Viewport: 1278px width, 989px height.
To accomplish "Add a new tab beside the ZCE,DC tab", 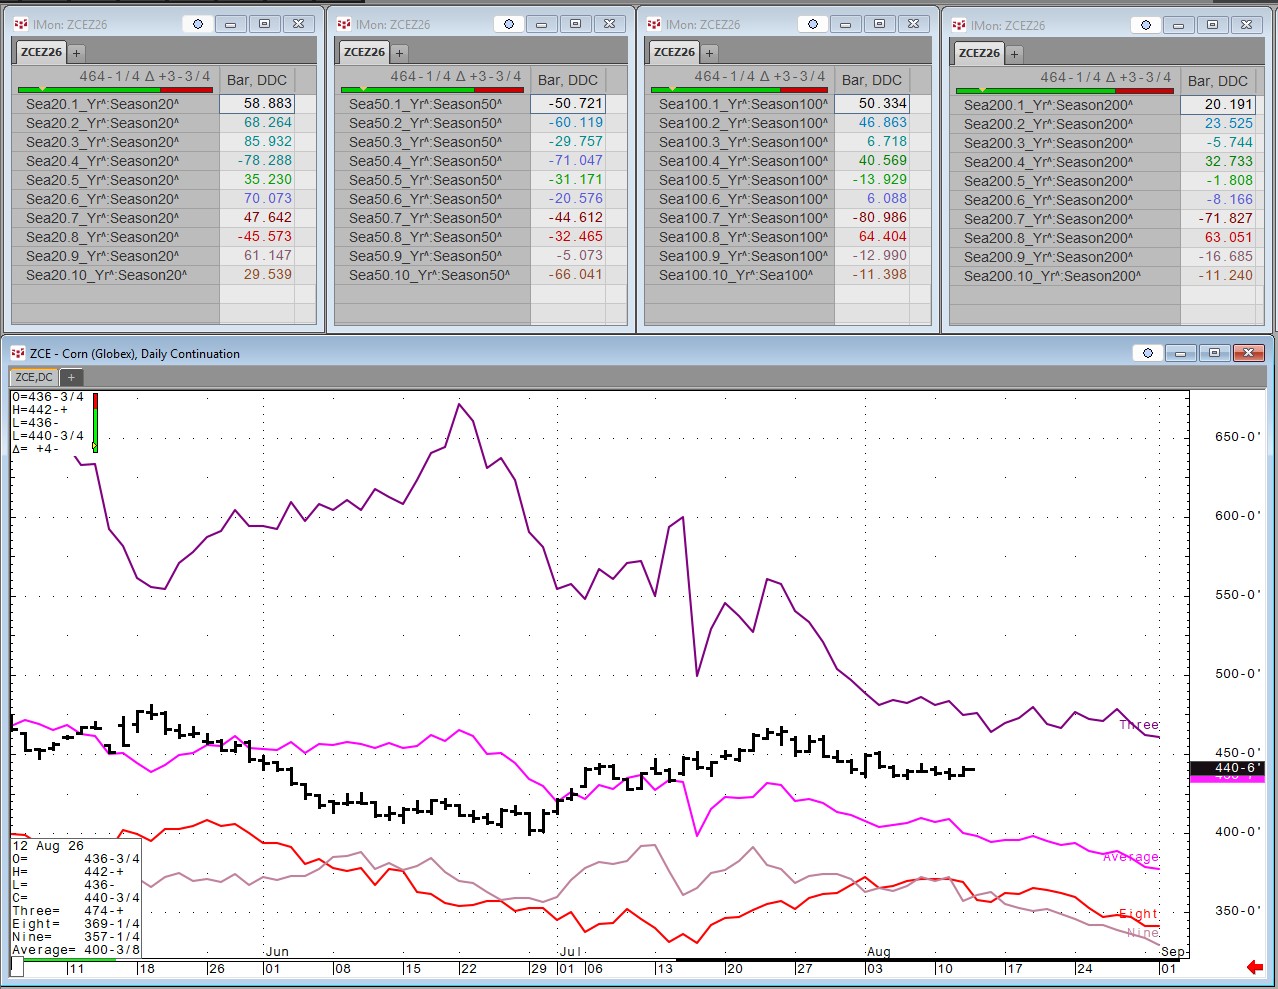I will (x=71, y=377).
